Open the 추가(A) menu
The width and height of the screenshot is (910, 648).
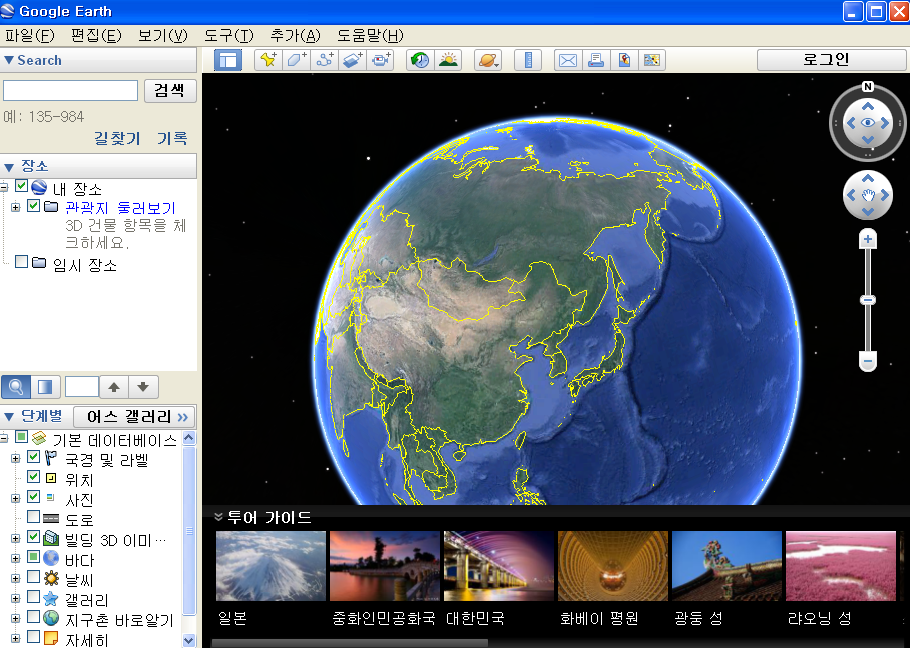click(x=296, y=35)
